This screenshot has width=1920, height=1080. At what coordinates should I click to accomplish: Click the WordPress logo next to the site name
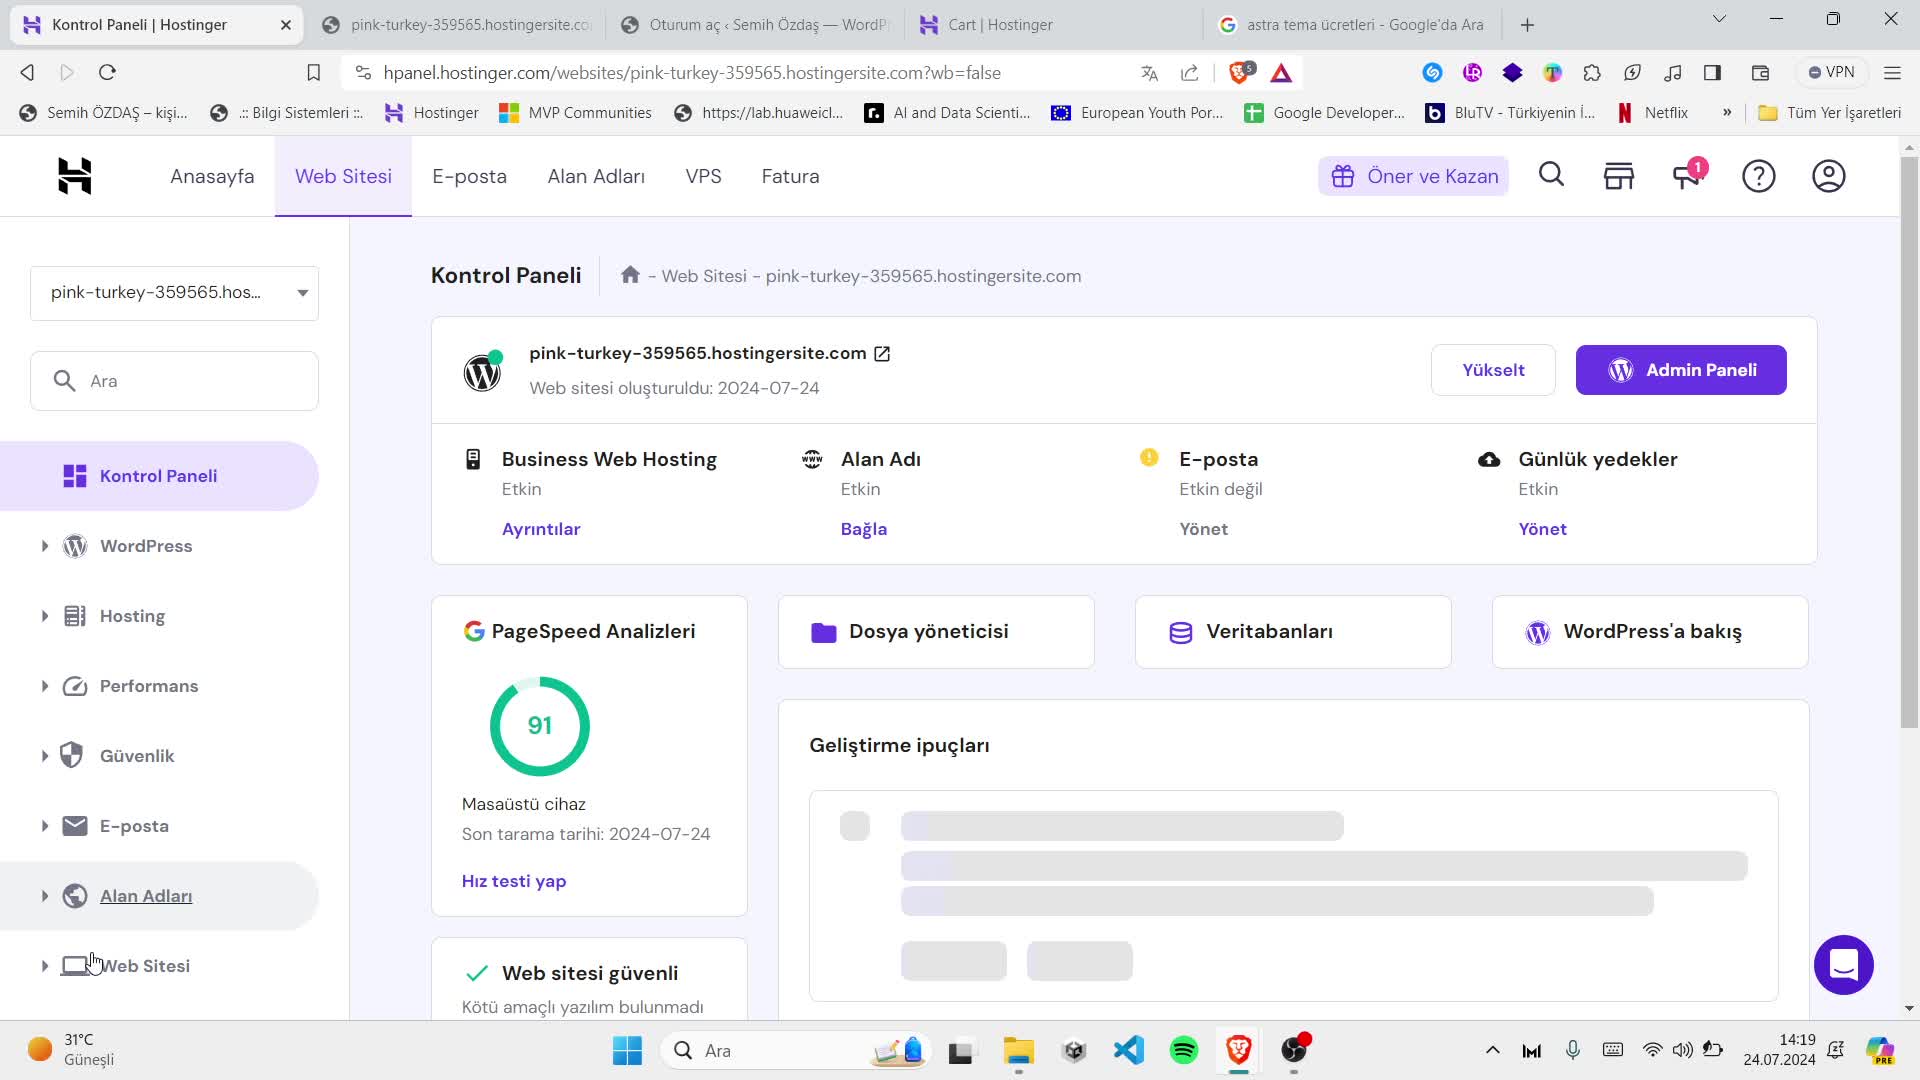pos(482,371)
